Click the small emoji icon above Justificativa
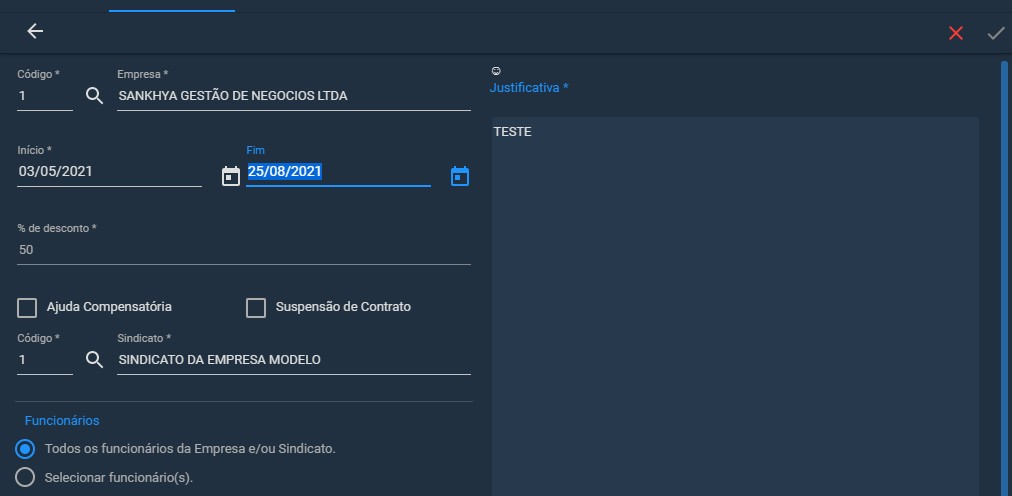The height and width of the screenshot is (496, 1012). (x=496, y=71)
